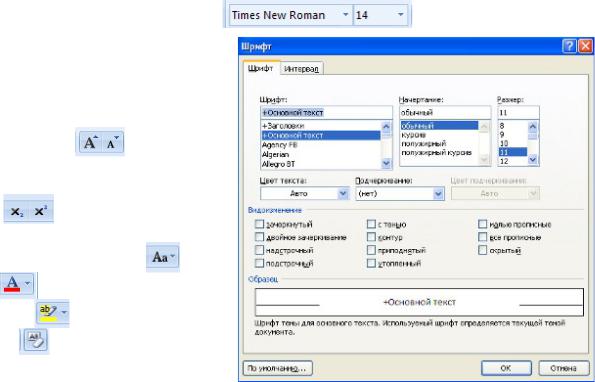Click the Grow Font icon
Screen dimensions: 595x382
pyautogui.click(x=90, y=143)
